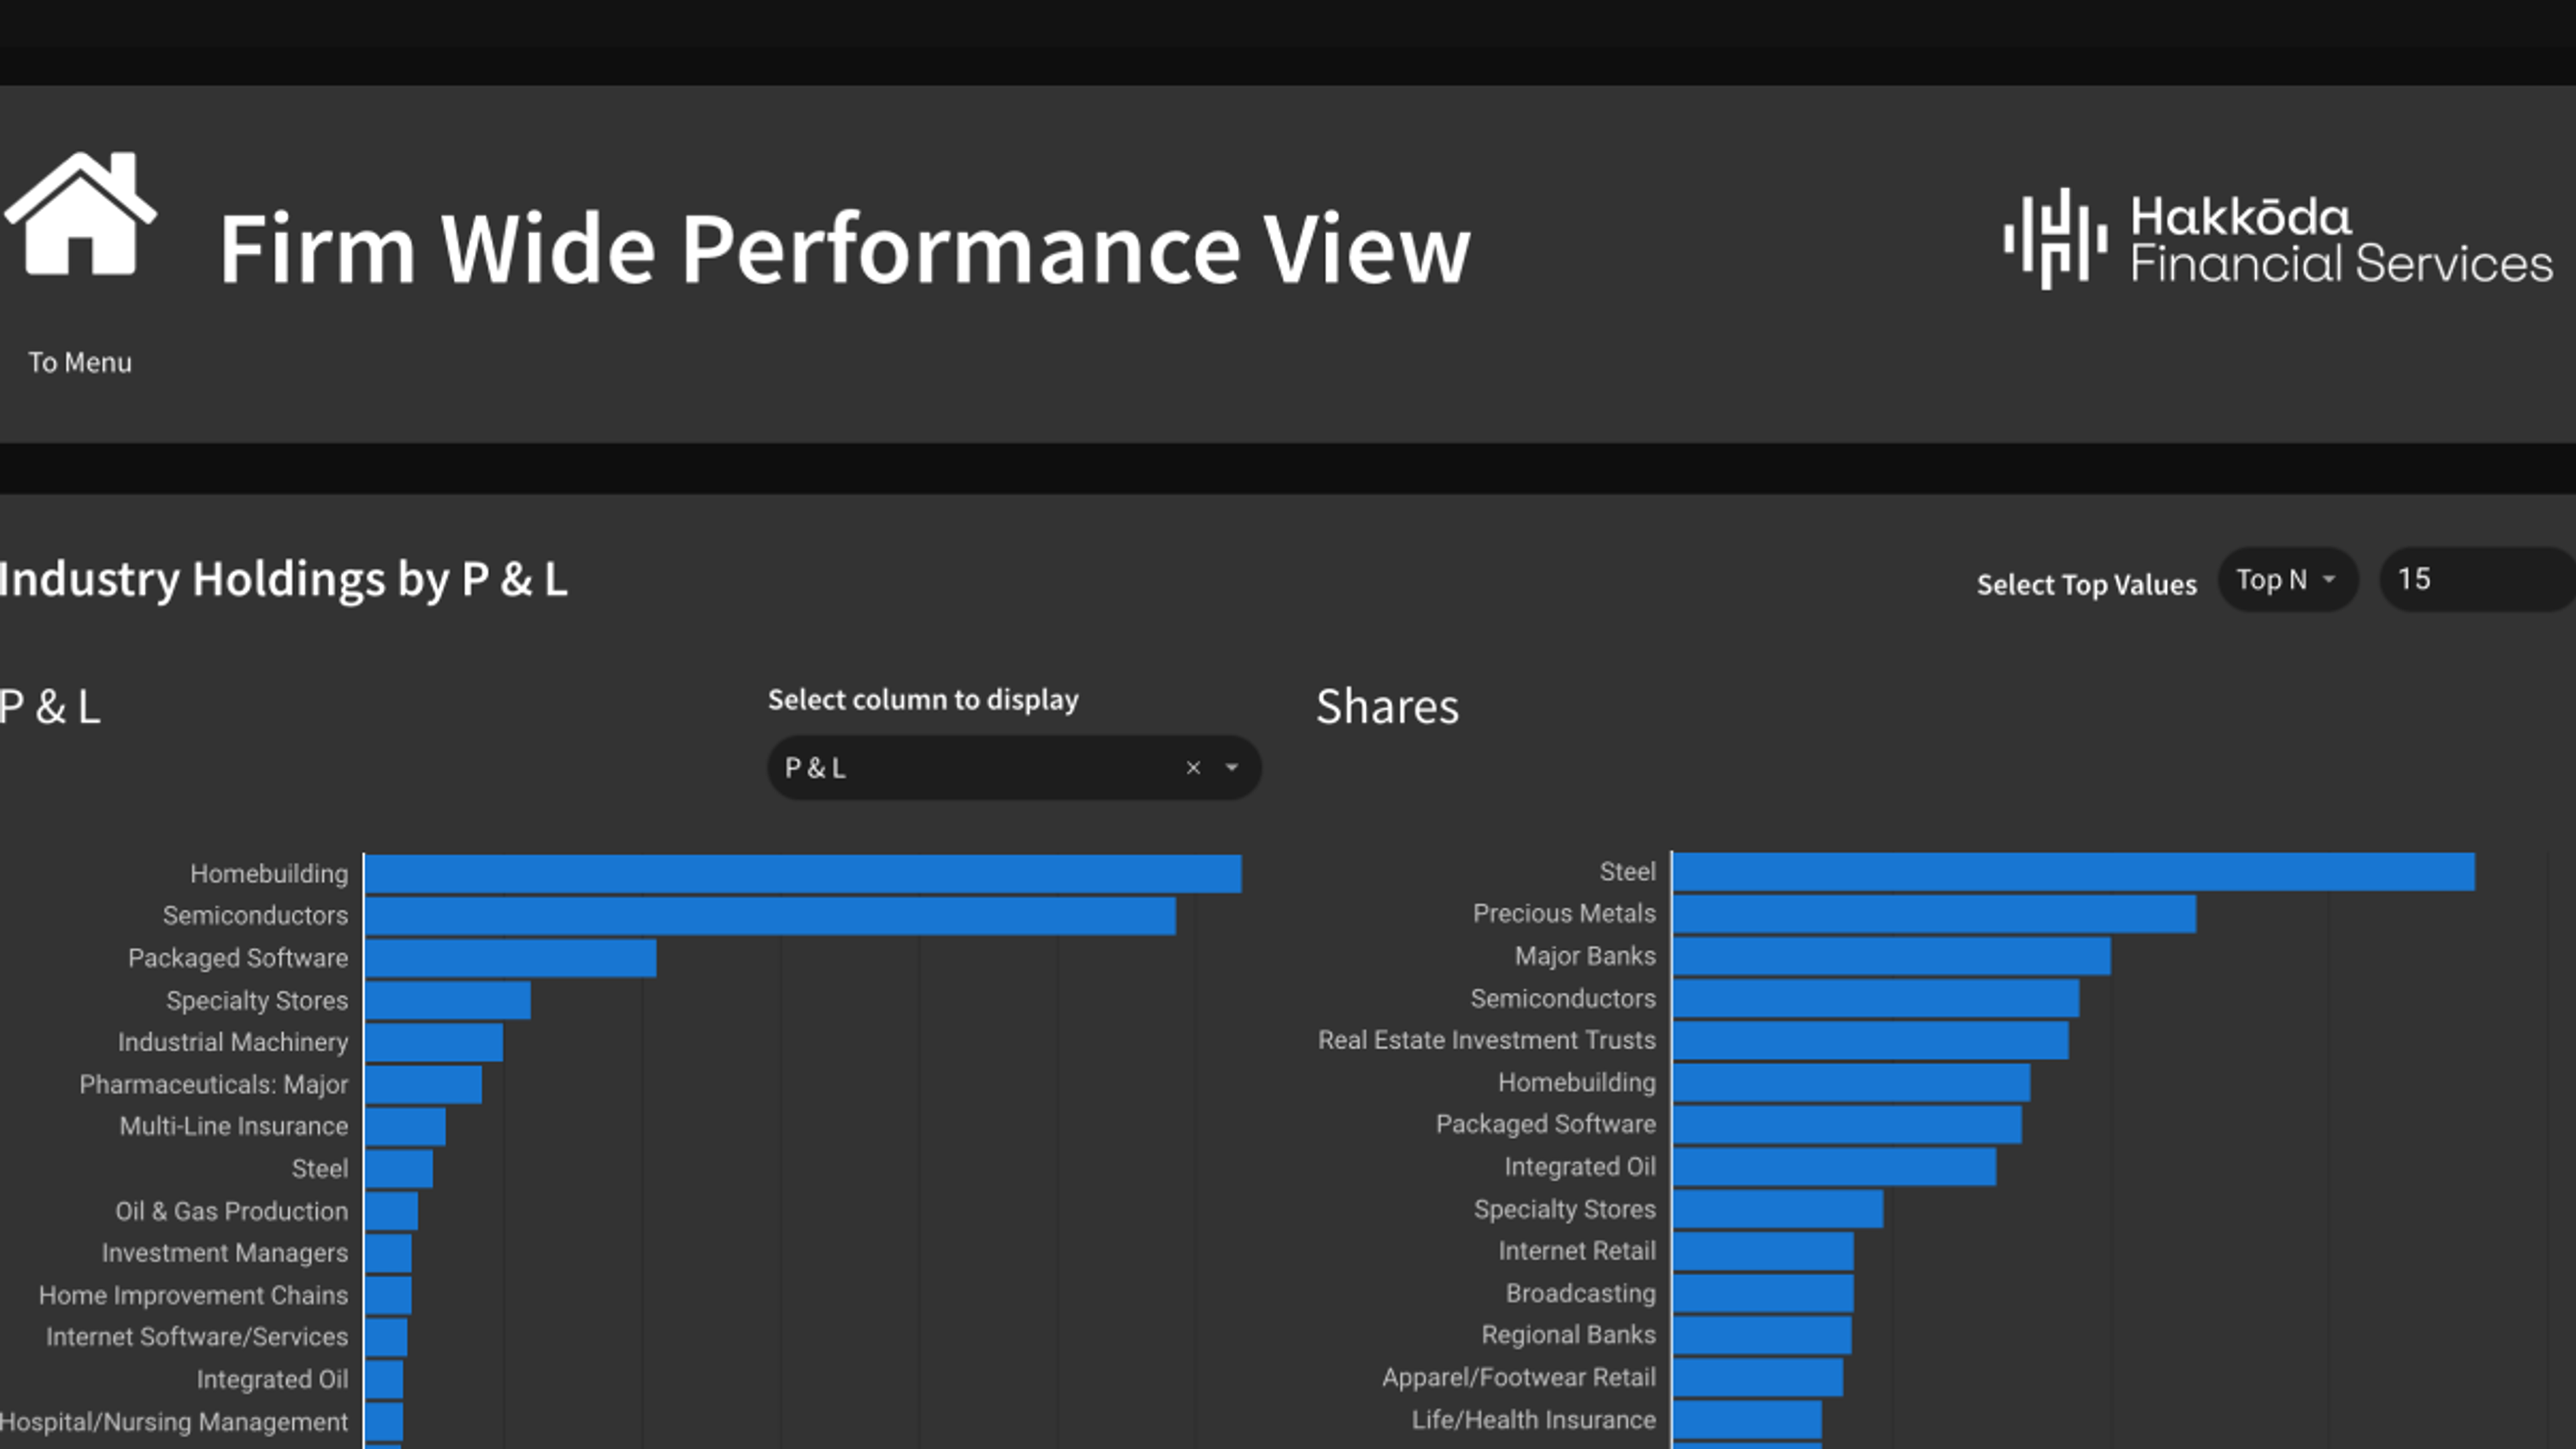Click the Pharmaceuticals: Major bar
This screenshot has height=1449, width=2576.
pyautogui.click(x=423, y=1085)
